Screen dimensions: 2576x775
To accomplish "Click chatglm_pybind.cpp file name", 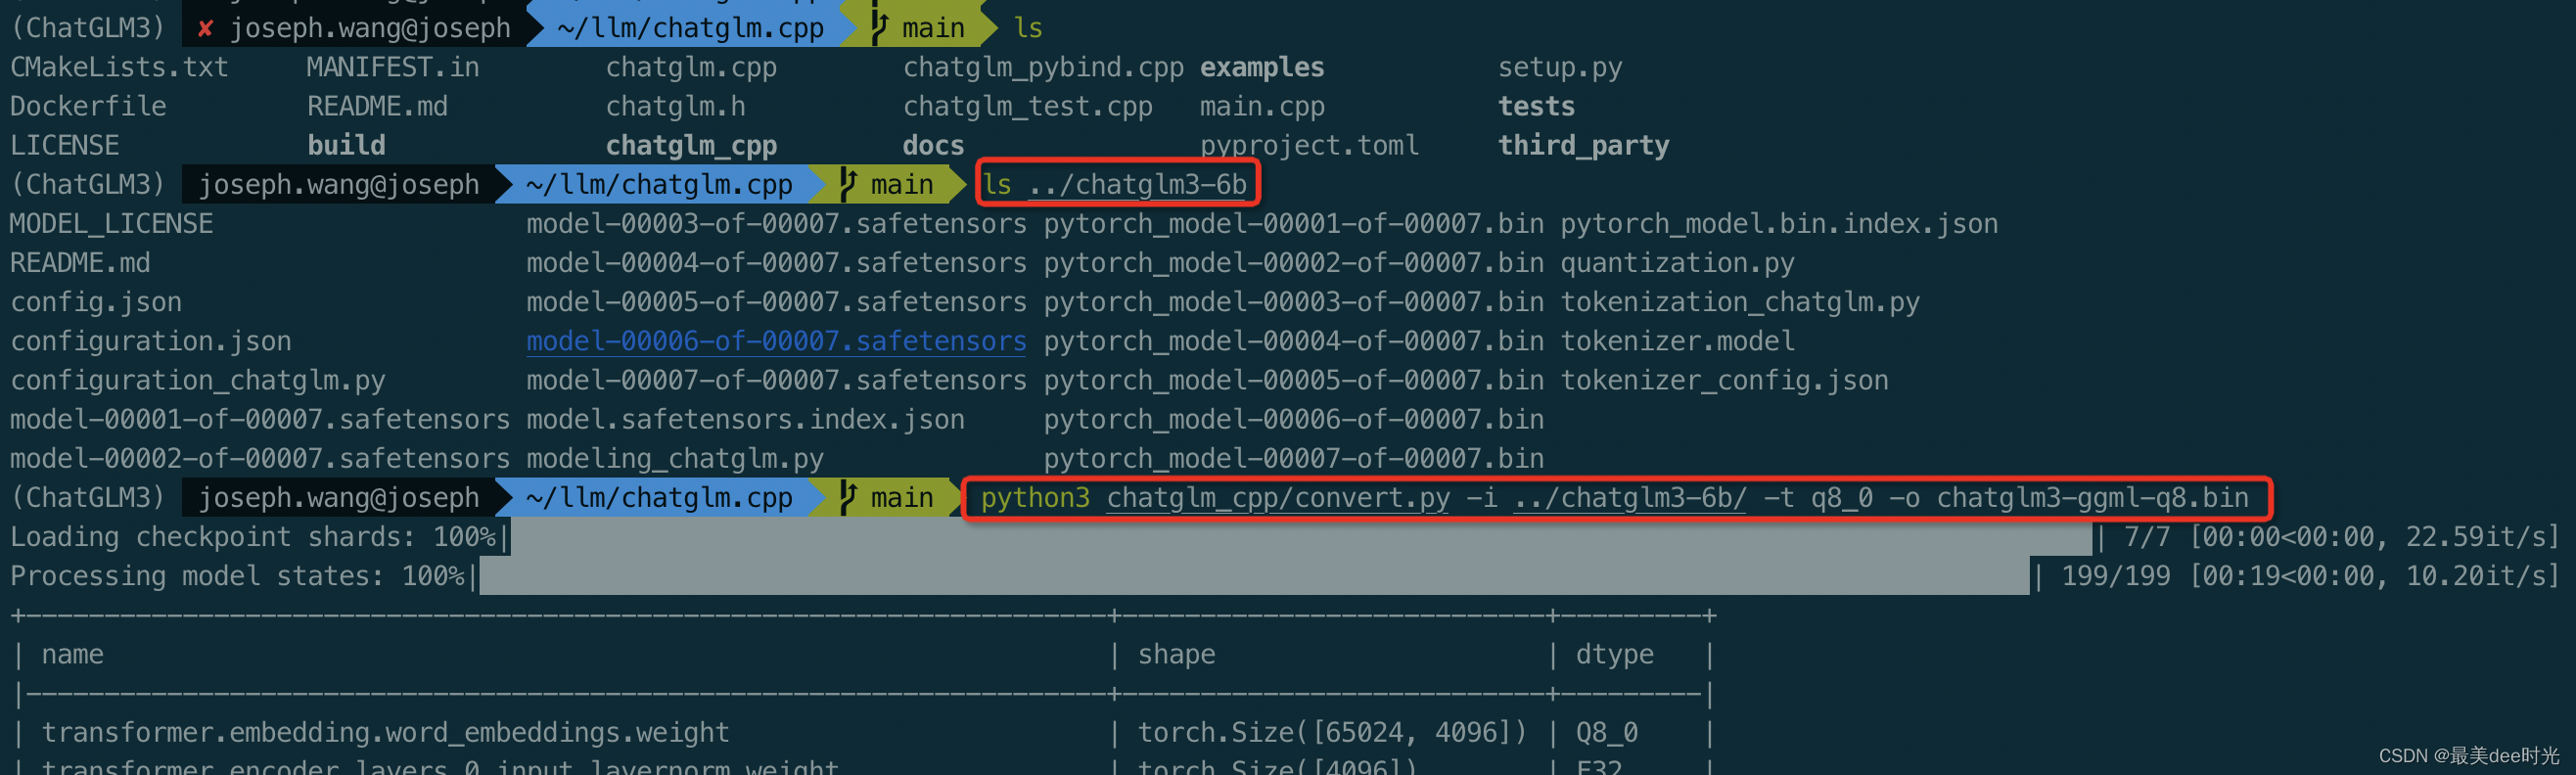I will (1043, 67).
